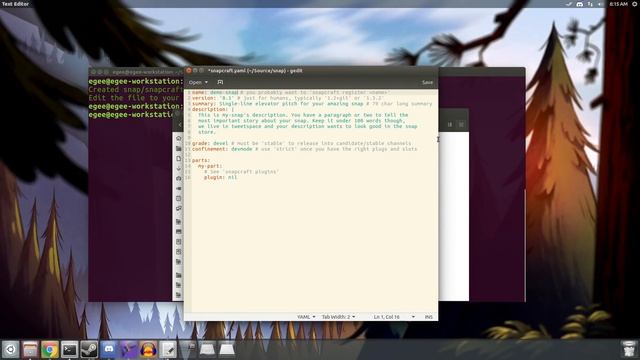640x360 pixels.
Task: Open the Ln 1, Col 16 position dropdown
Action: [x=394, y=317]
